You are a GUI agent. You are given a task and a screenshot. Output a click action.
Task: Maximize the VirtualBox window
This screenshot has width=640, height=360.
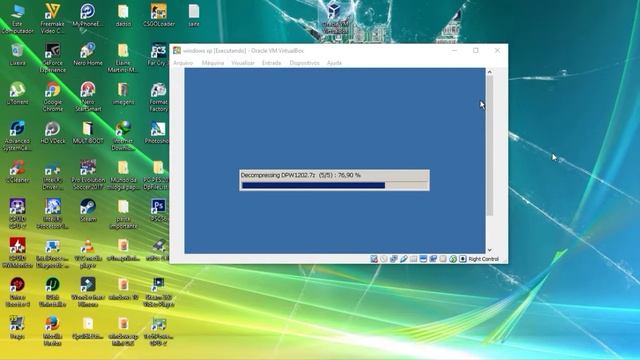(476, 50)
